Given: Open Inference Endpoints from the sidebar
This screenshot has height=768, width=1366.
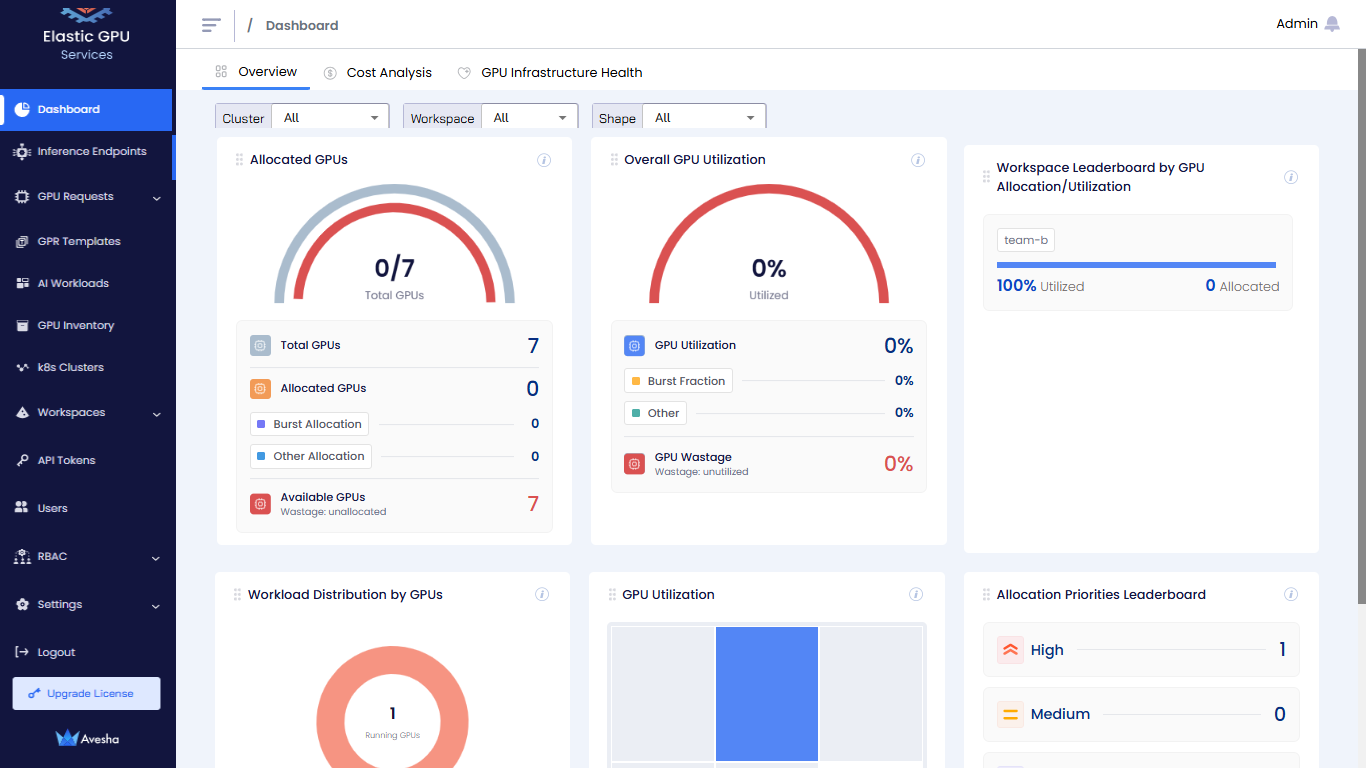Looking at the screenshot, I should click(91, 152).
